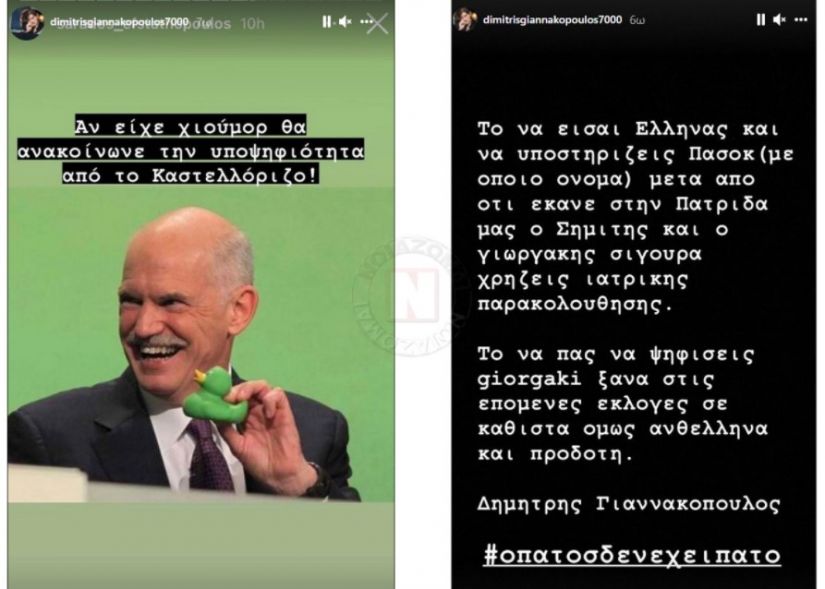
Task: Open dimitrisgiannakopoulos7000 username on right story
Action: (x=552, y=19)
